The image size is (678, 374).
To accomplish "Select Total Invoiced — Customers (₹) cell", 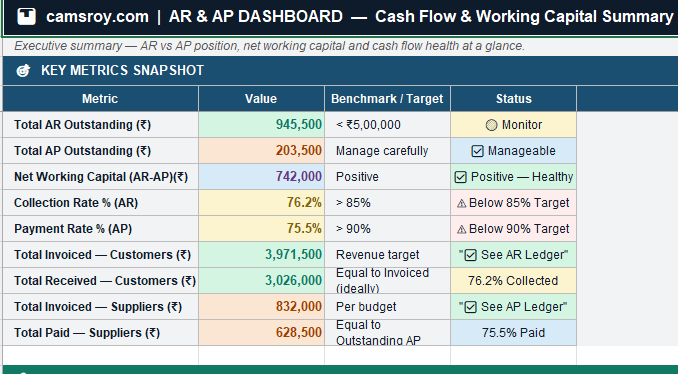I will pyautogui.click(x=100, y=255).
